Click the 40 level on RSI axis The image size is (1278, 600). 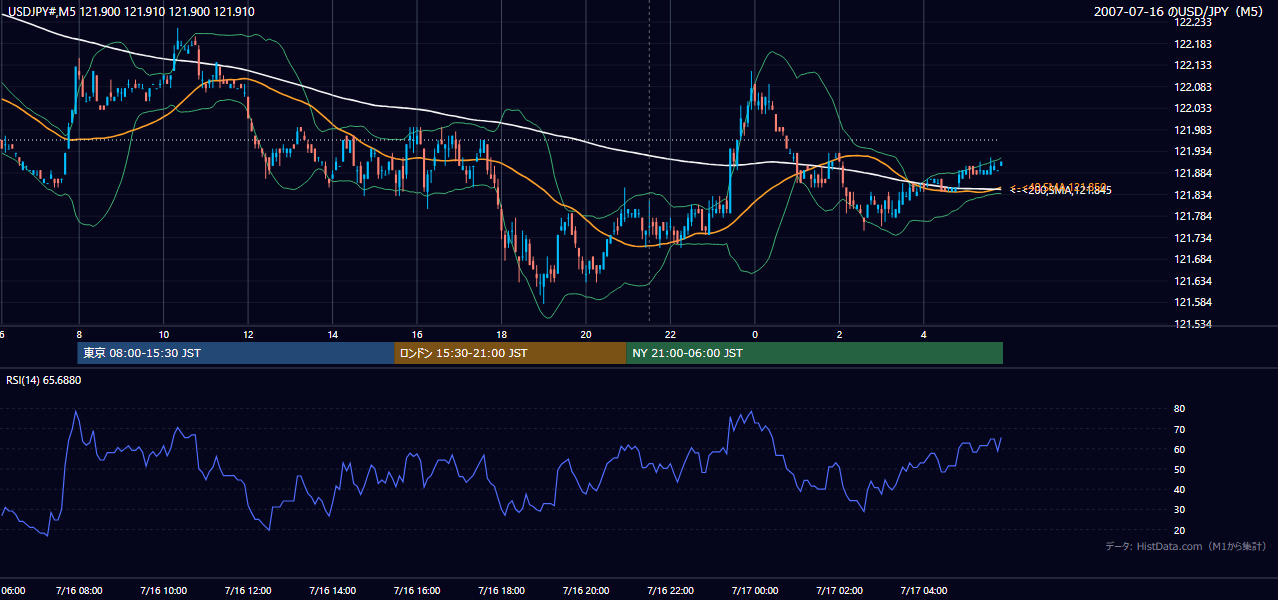click(1179, 489)
